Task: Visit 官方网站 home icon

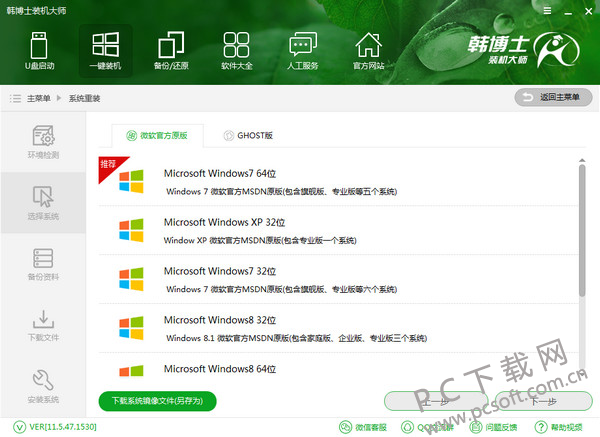Action: tap(368, 51)
